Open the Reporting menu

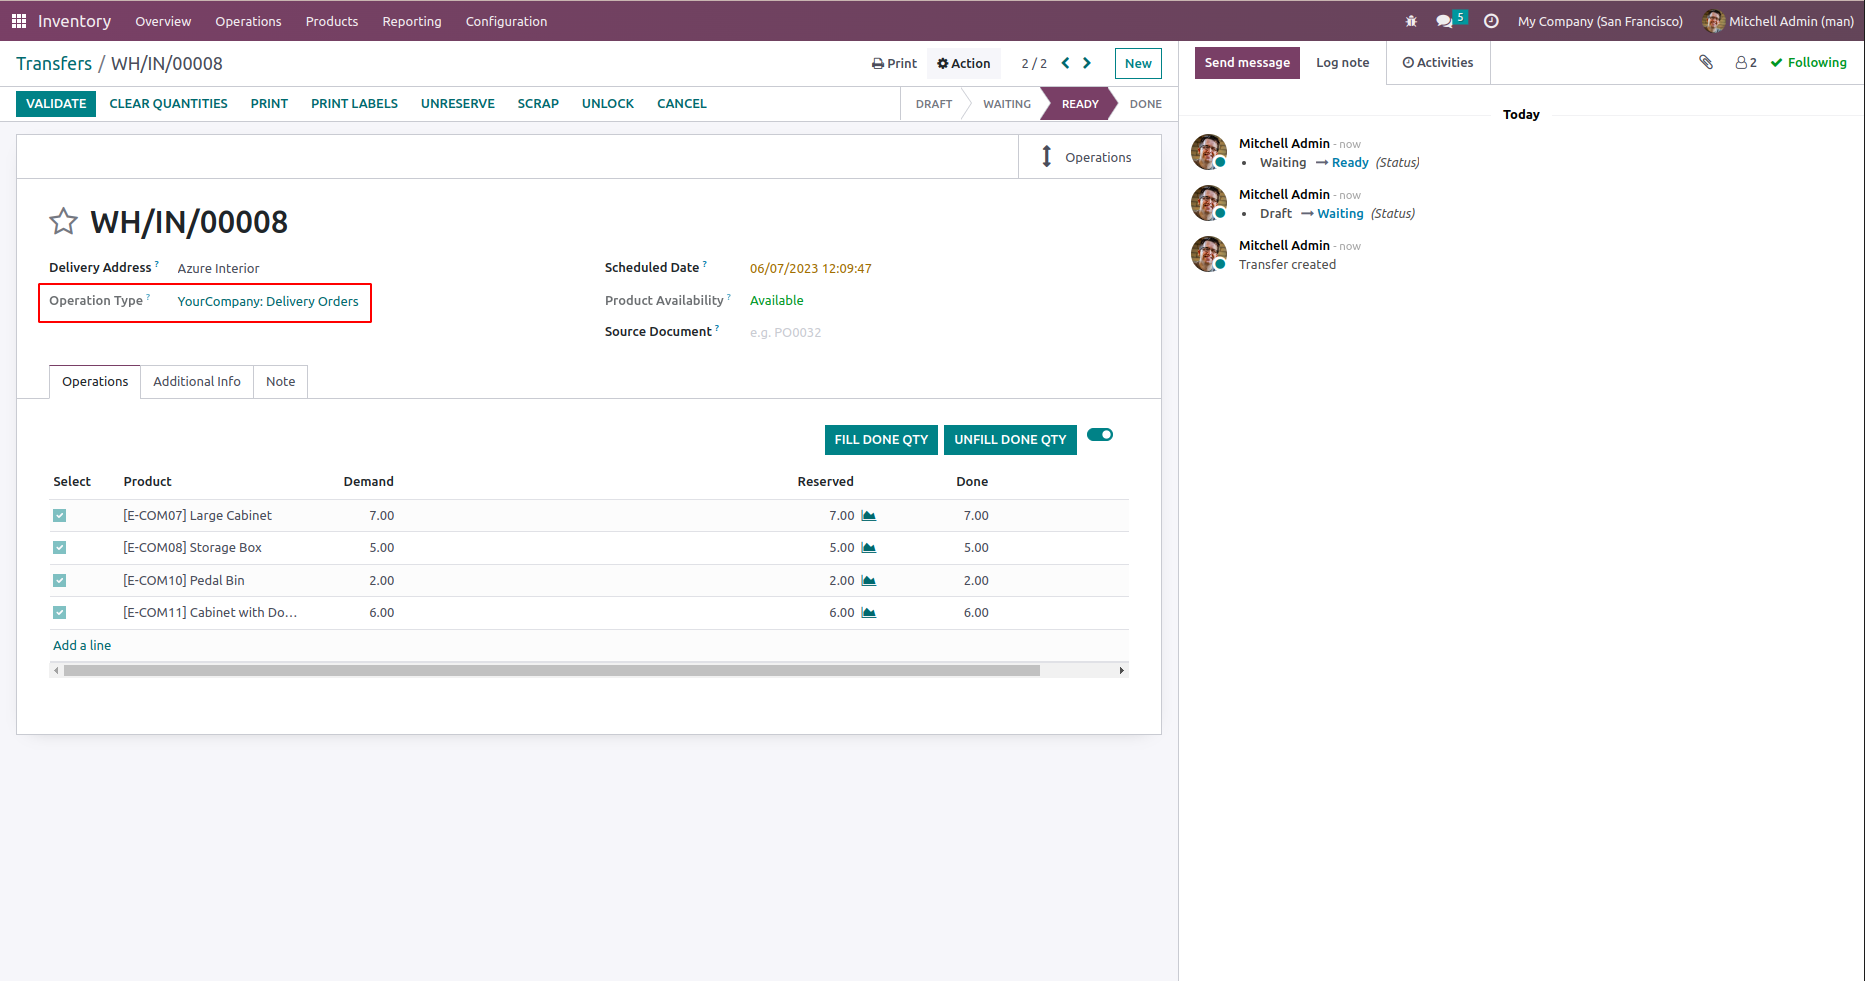(412, 21)
